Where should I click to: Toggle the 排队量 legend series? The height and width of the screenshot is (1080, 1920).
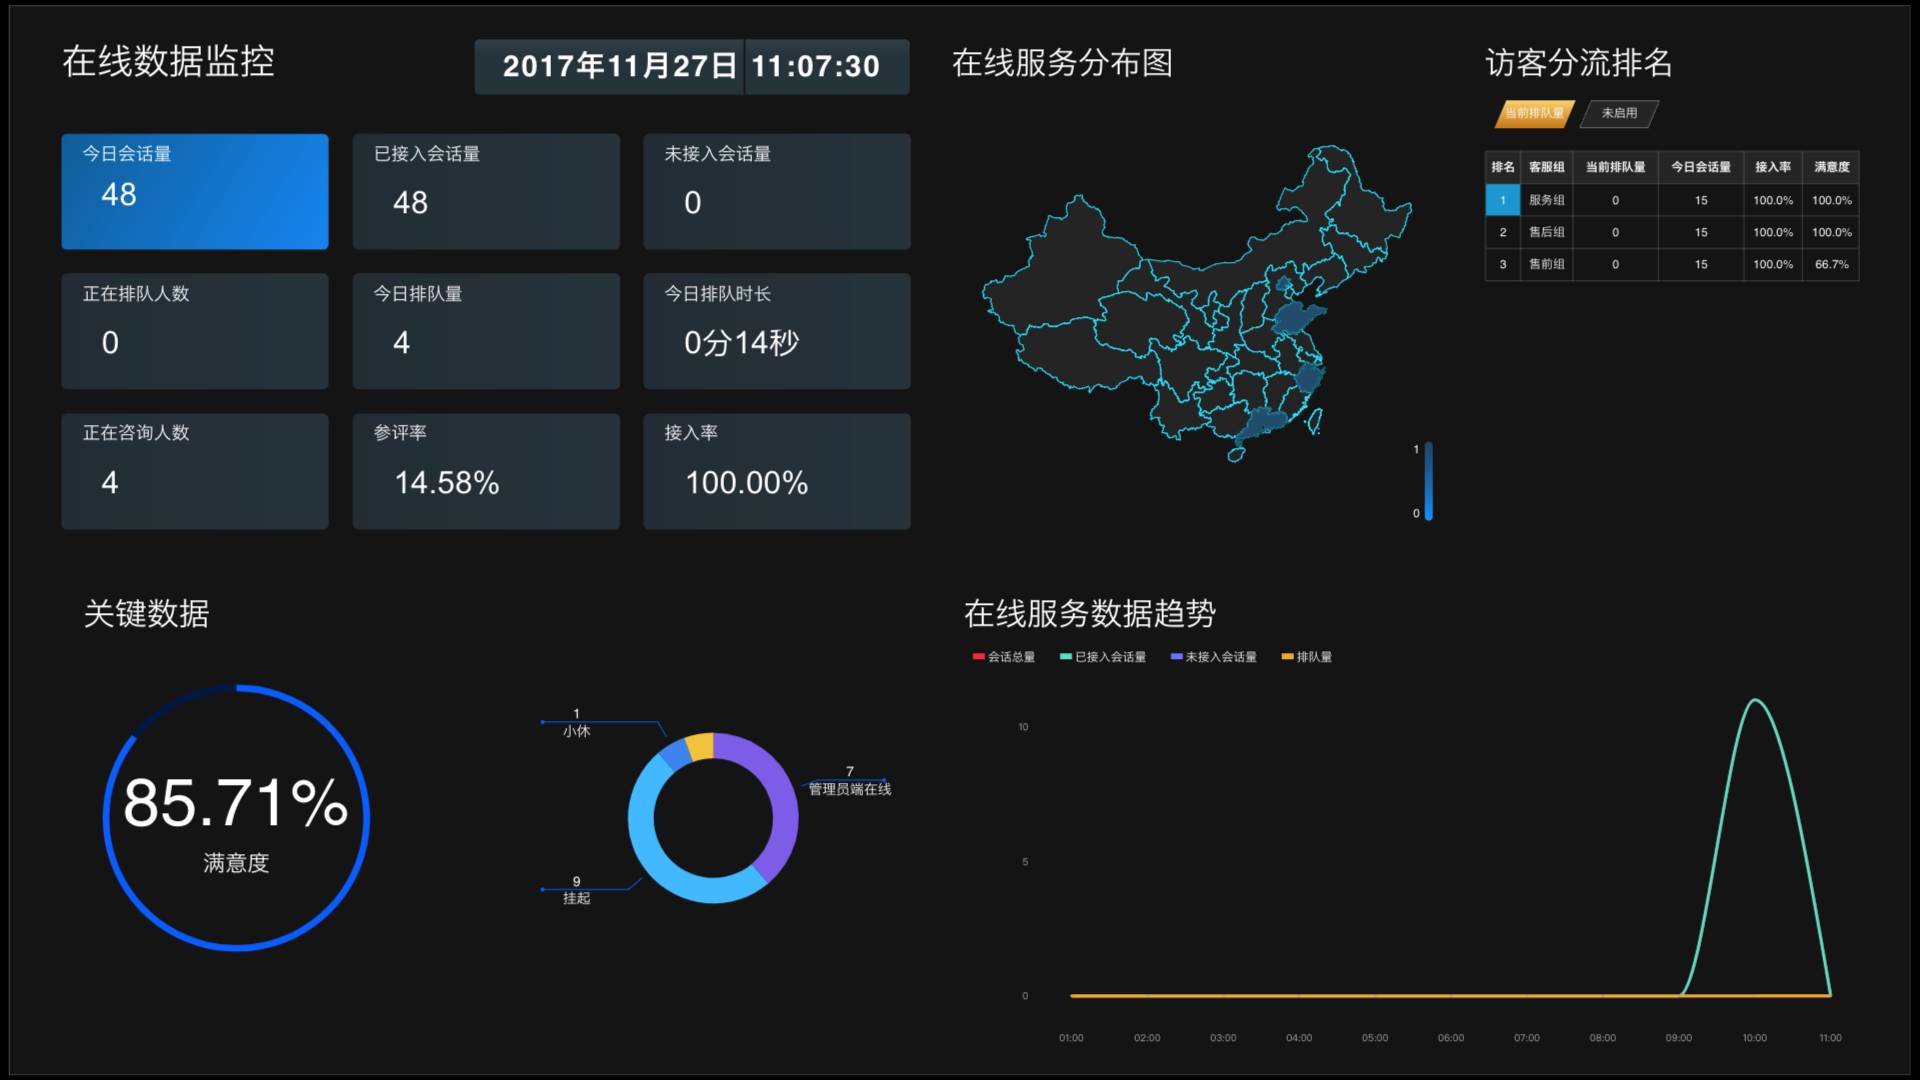point(1306,657)
